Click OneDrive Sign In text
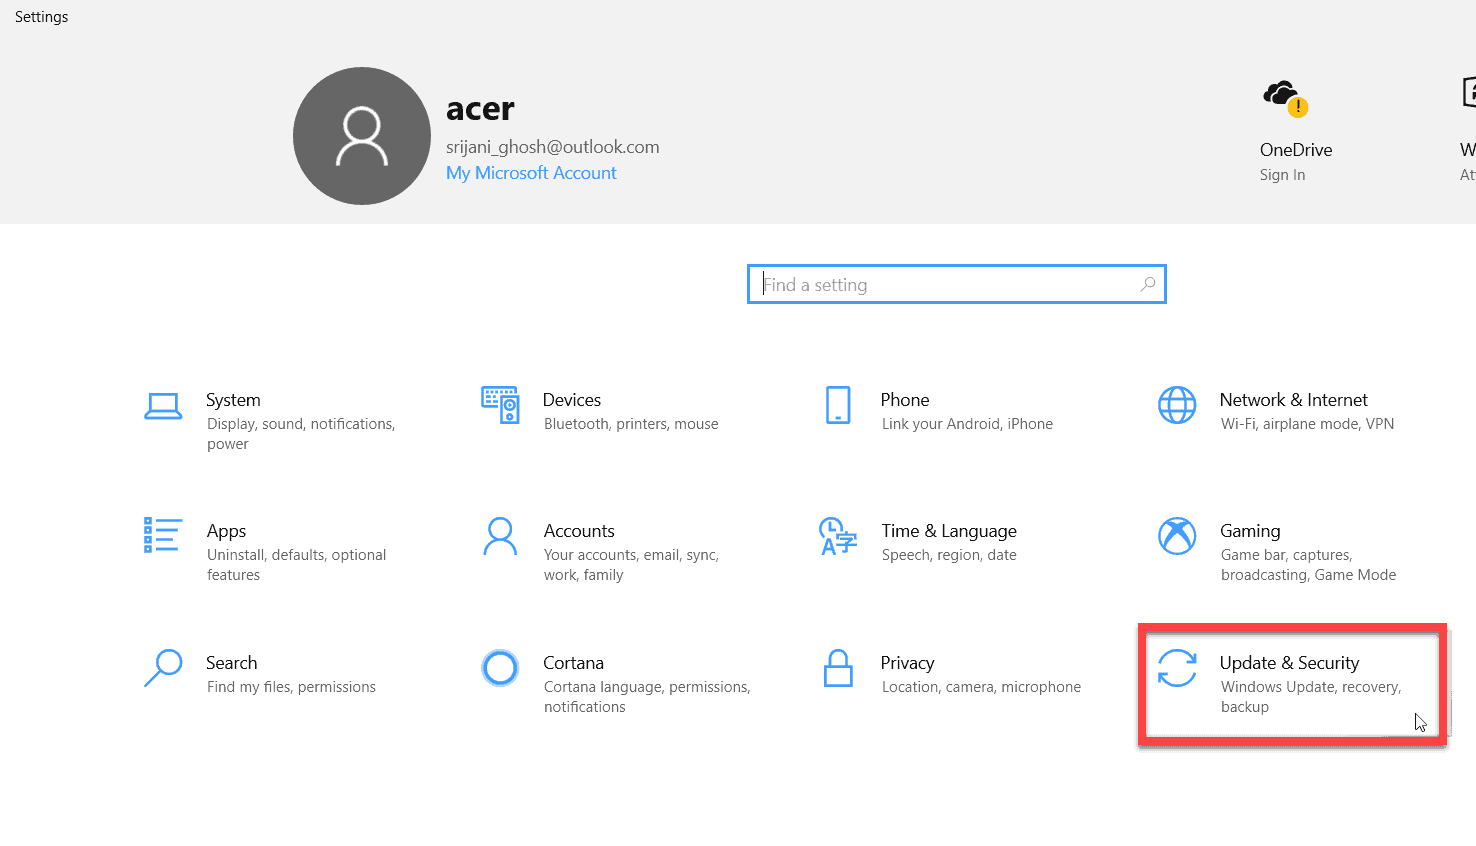 click(x=1282, y=175)
